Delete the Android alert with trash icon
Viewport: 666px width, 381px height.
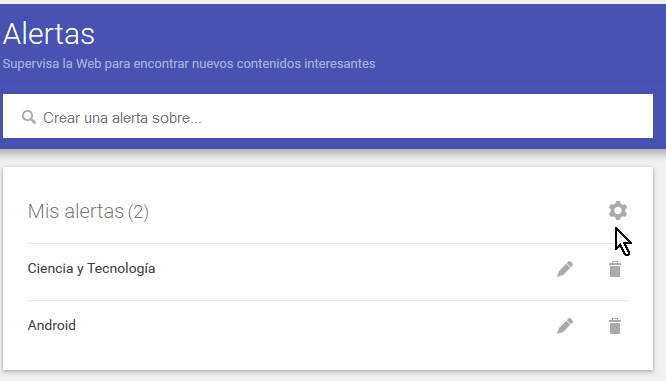[615, 326]
